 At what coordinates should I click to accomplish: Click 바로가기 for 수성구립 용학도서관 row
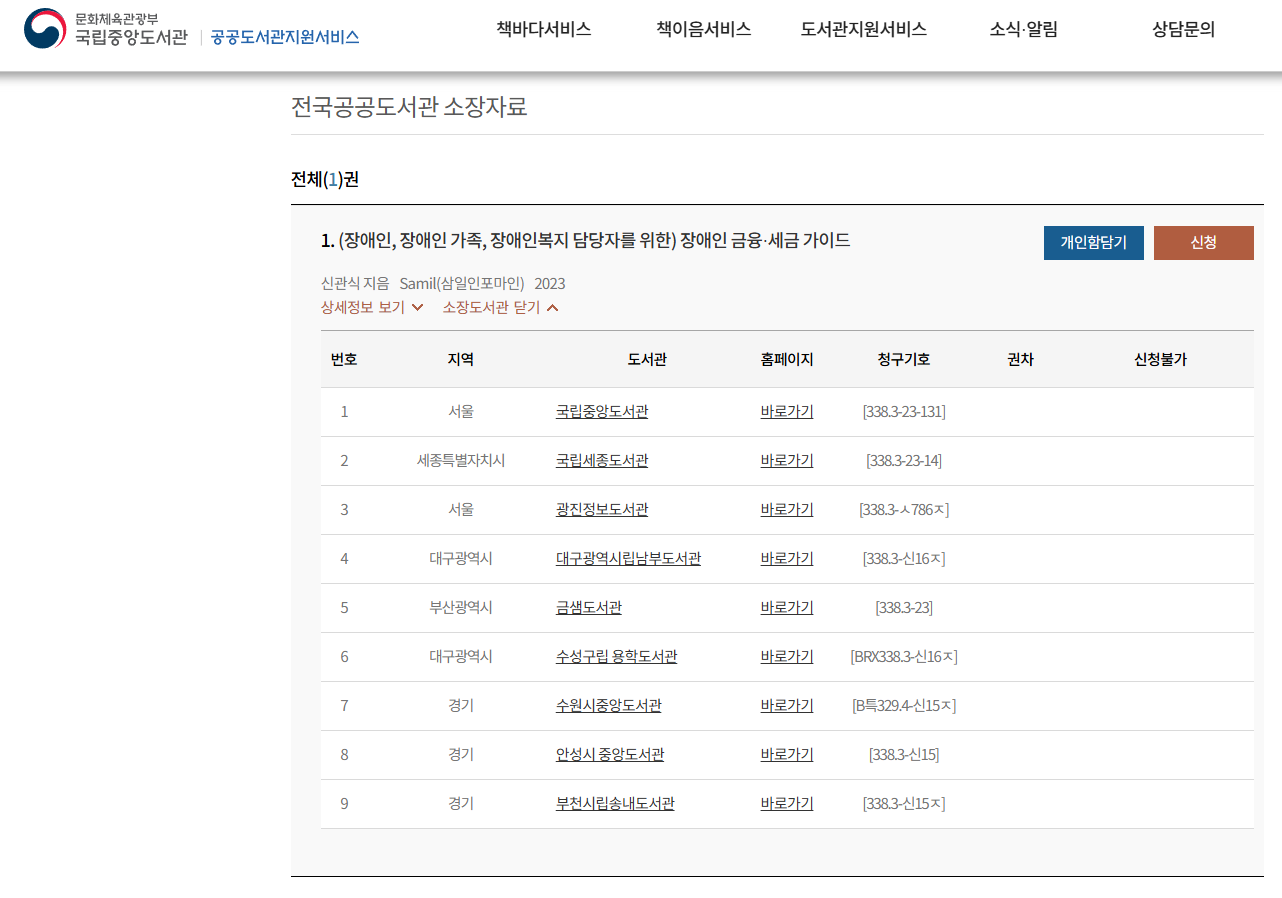pos(787,656)
